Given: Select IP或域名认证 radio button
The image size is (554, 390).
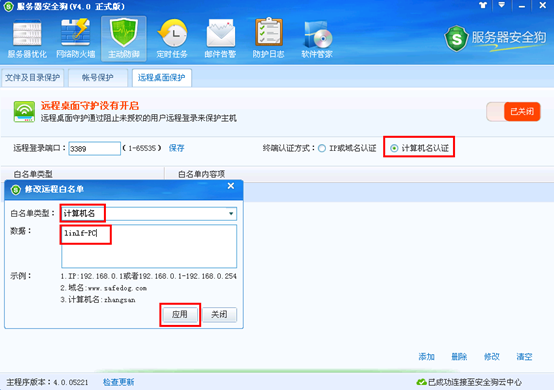Looking at the screenshot, I should coord(322,148).
